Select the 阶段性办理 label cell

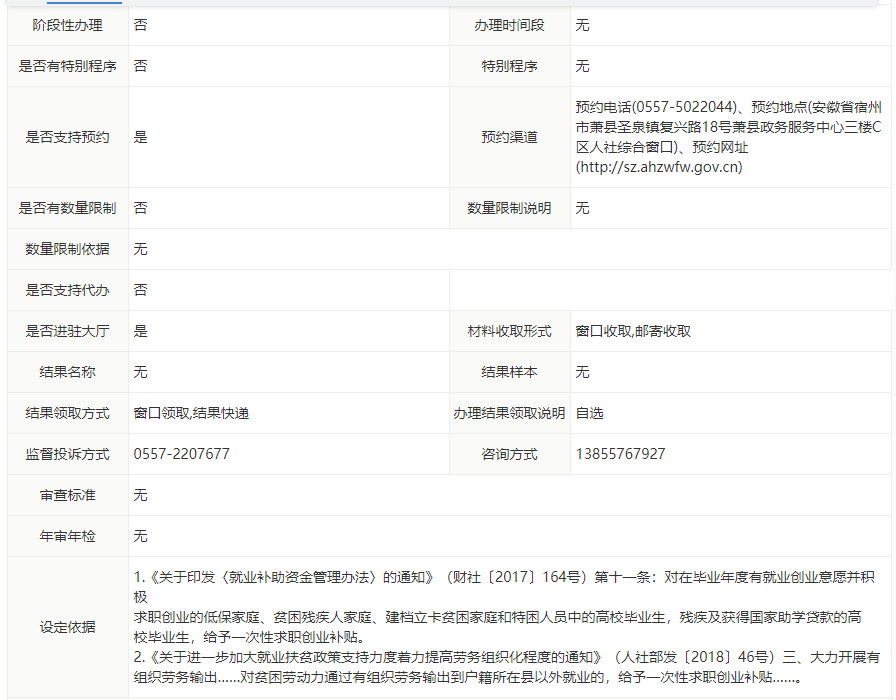67,25
